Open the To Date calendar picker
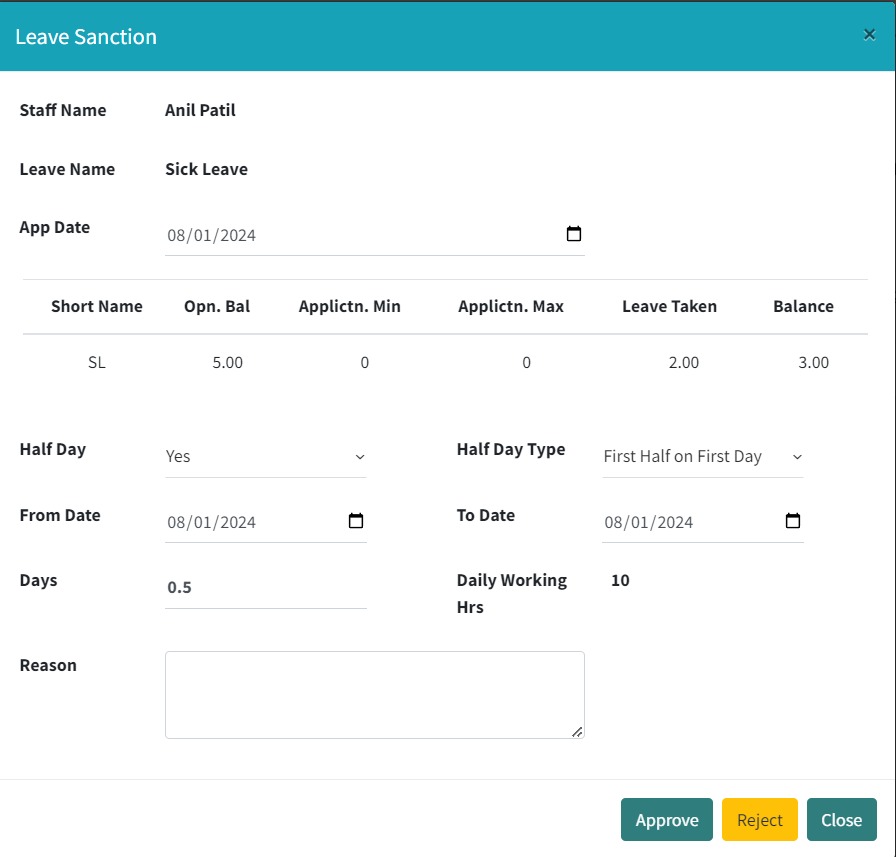Viewport: 896px width, 857px height. [793, 521]
